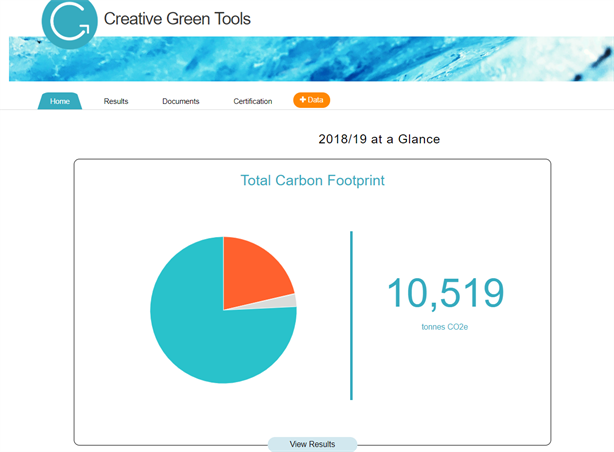Click the 10,519 carbon total figure
This screenshot has height=452, width=614.
click(445, 294)
